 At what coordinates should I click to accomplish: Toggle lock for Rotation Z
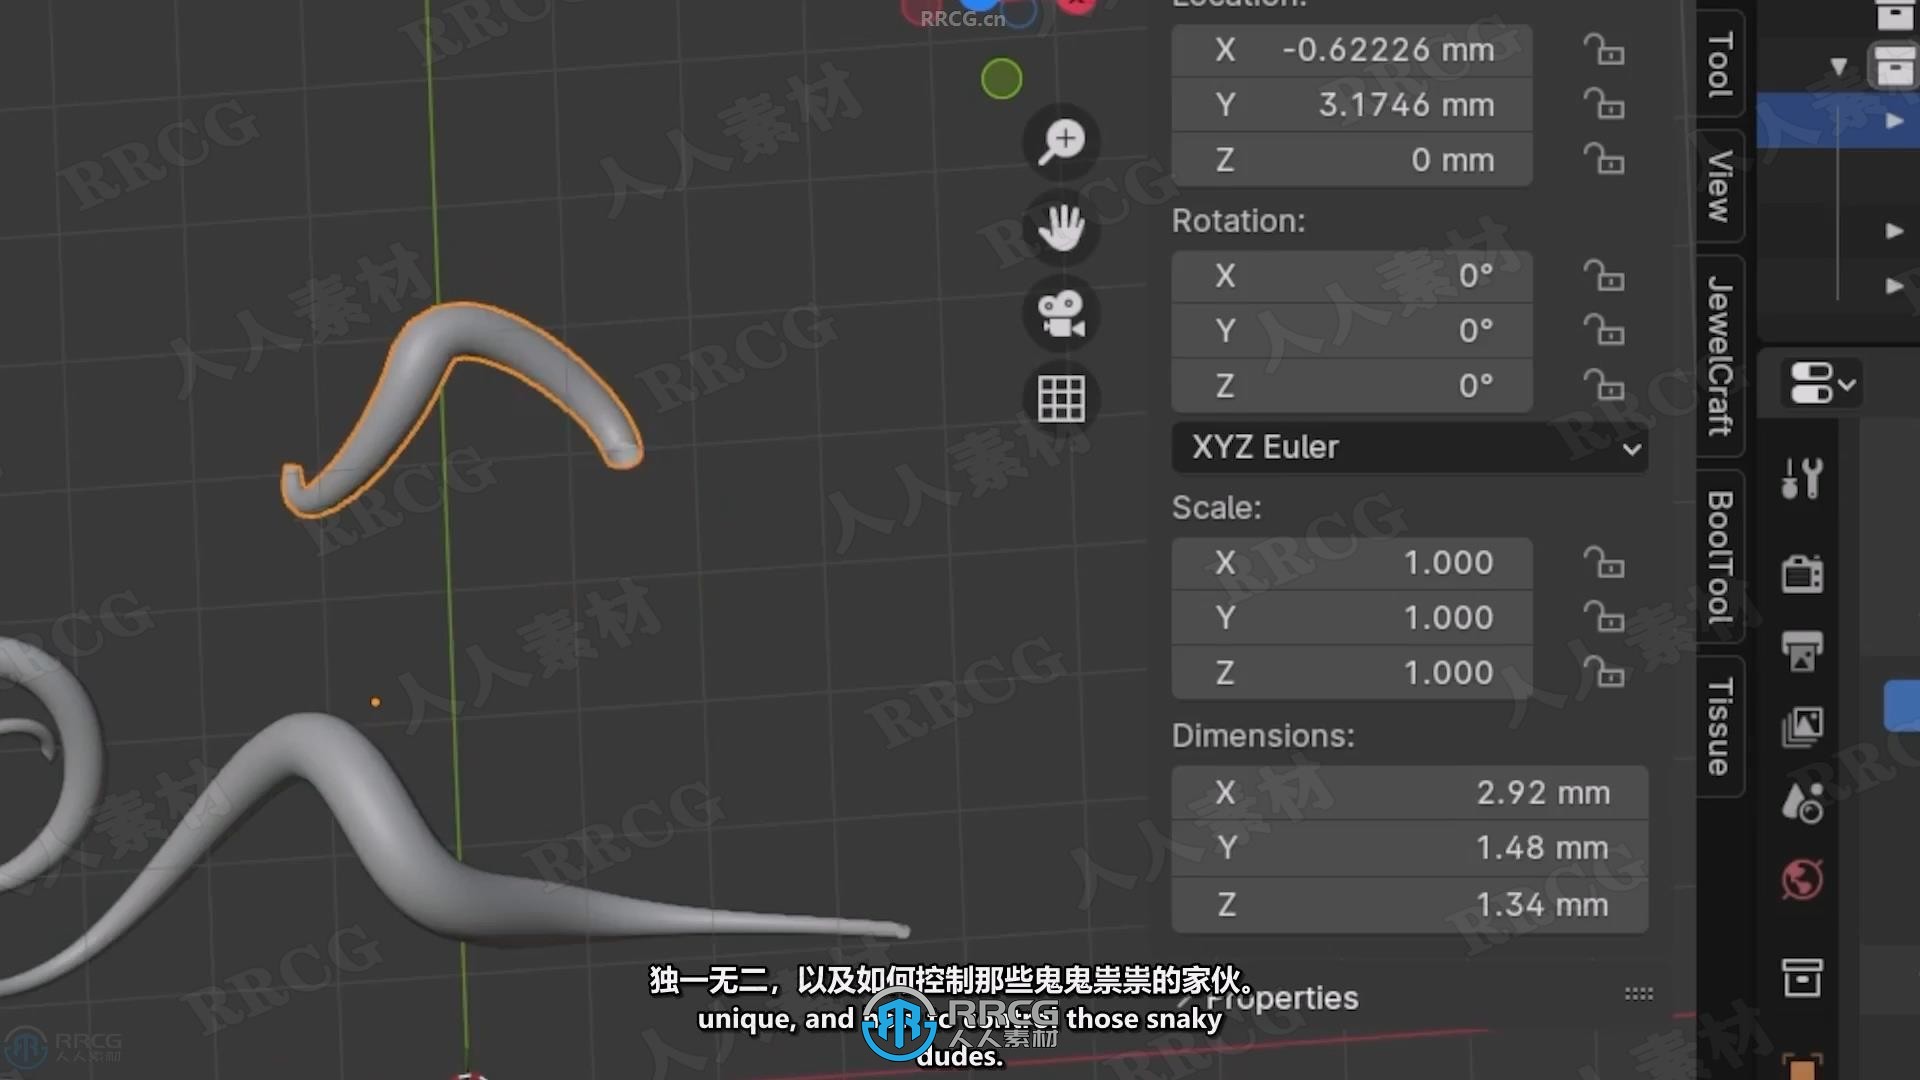(x=1604, y=385)
